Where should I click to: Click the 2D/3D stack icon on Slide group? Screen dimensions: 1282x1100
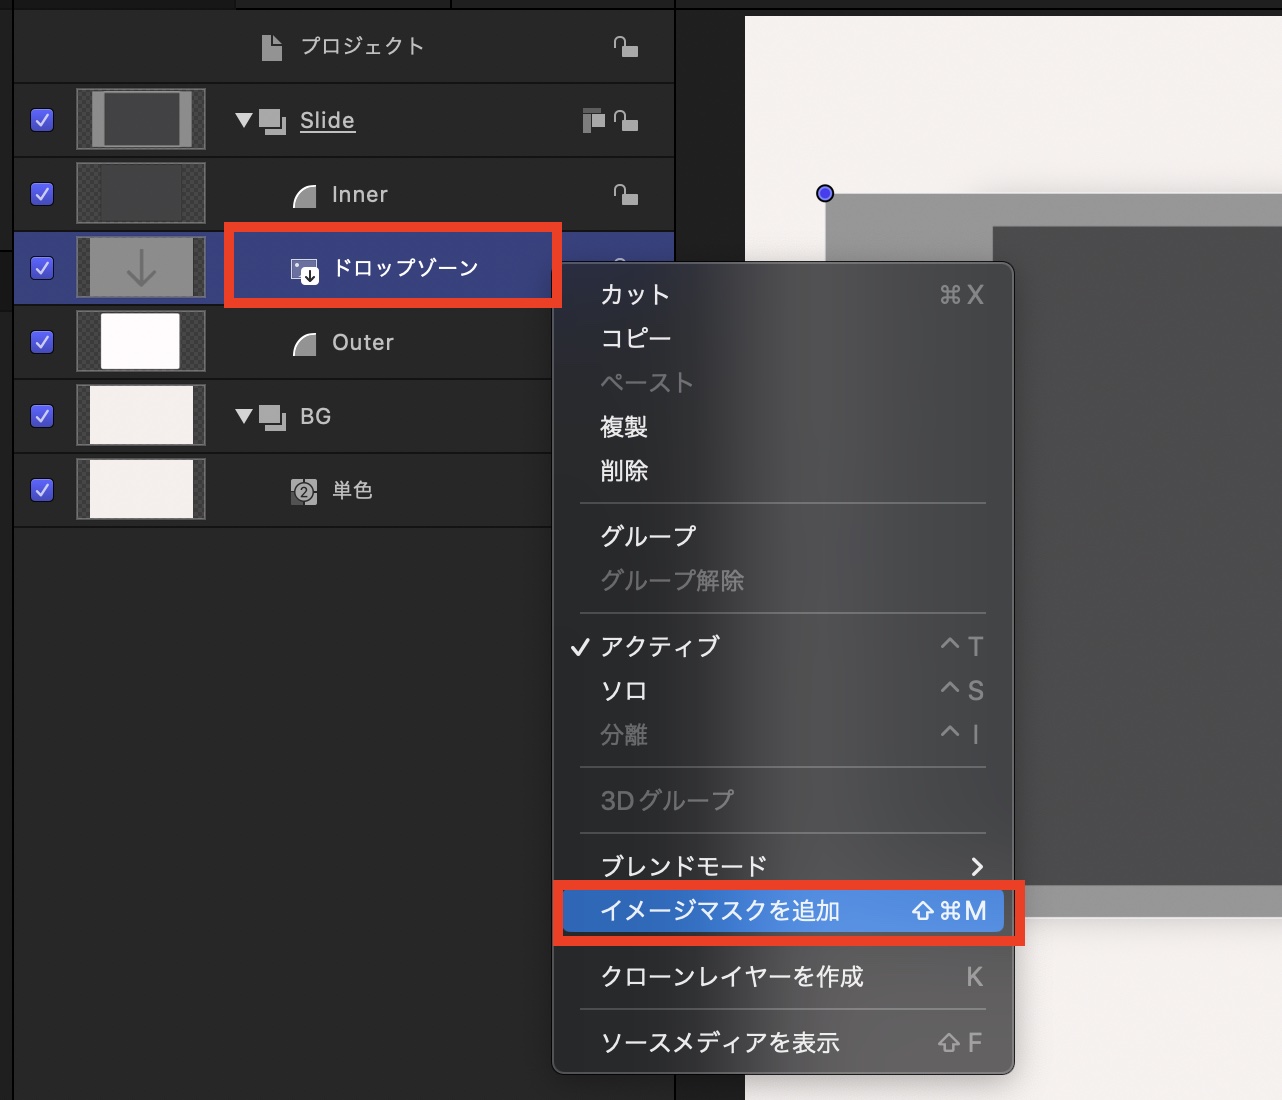pyautogui.click(x=593, y=121)
